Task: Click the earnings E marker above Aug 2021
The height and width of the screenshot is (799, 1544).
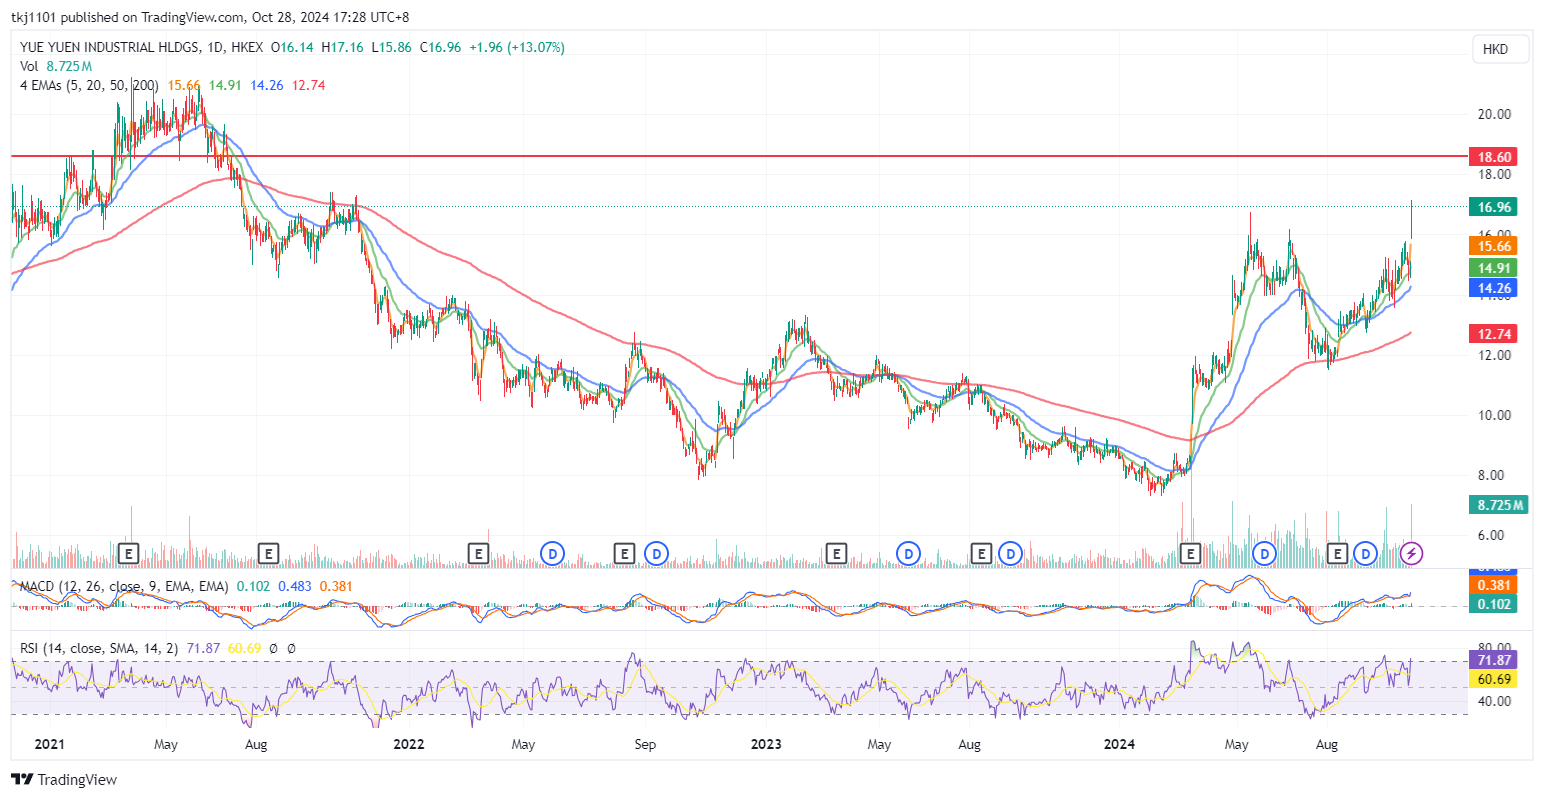Action: [x=268, y=552]
